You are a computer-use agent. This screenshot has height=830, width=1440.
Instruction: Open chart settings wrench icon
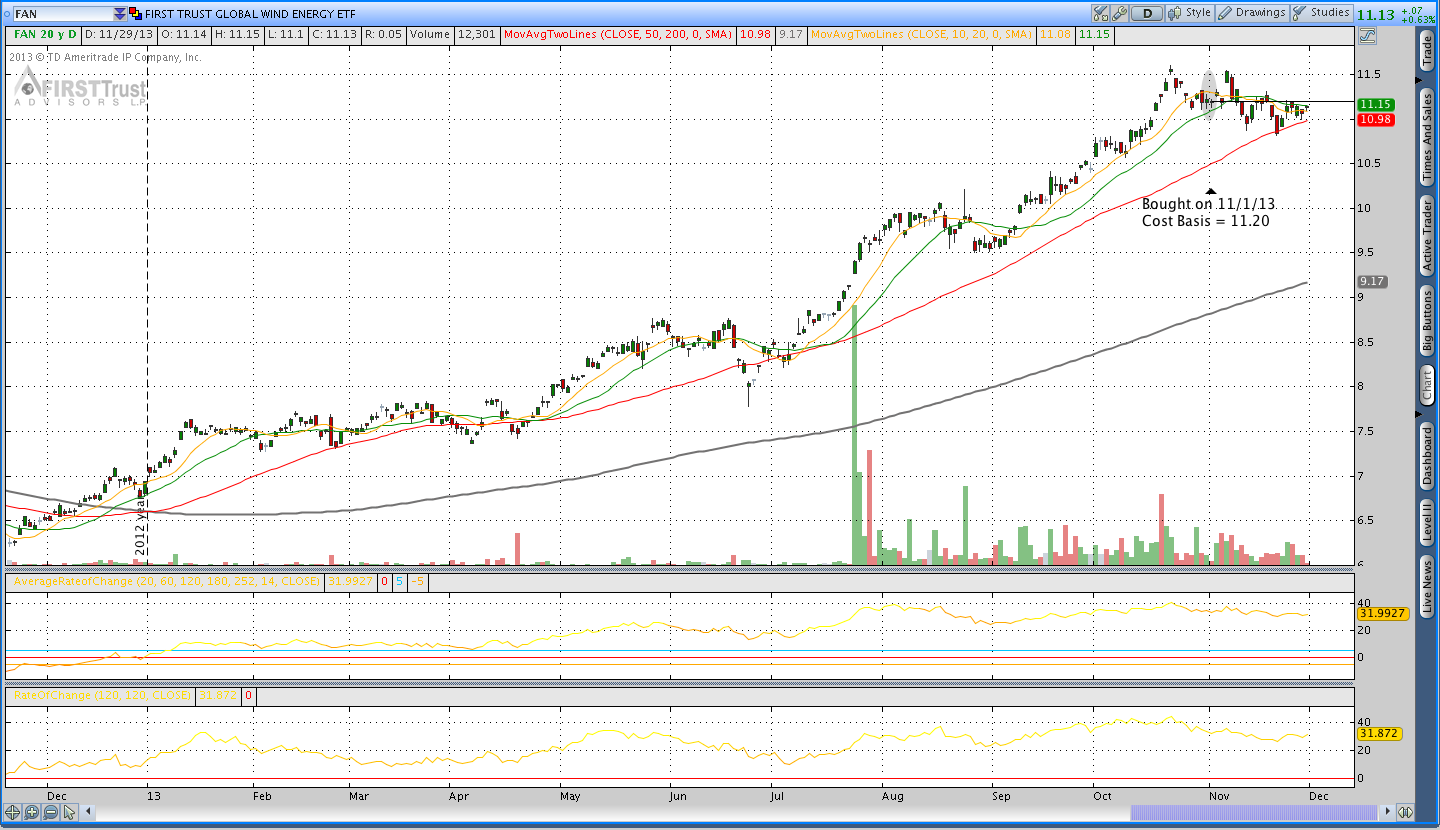(1120, 13)
